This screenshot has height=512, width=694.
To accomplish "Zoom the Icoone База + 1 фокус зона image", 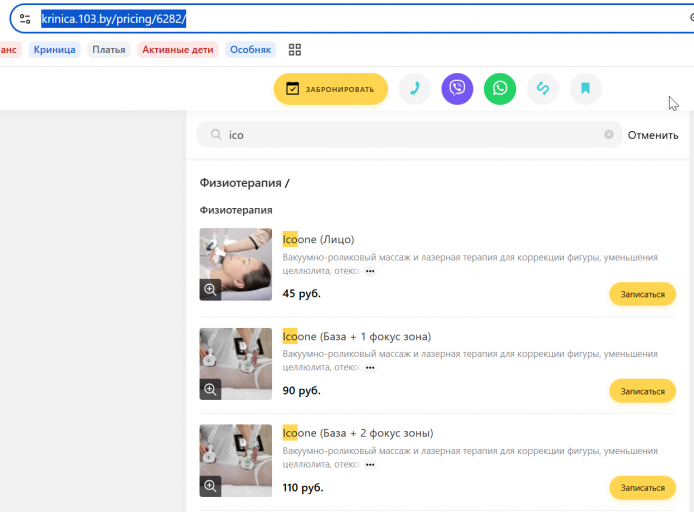I will (x=210, y=389).
